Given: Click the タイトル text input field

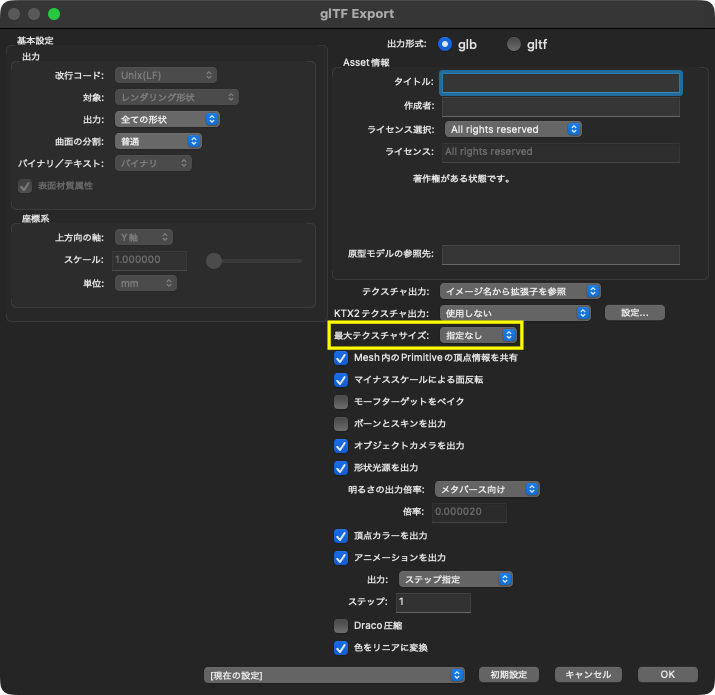Looking at the screenshot, I should click(561, 82).
